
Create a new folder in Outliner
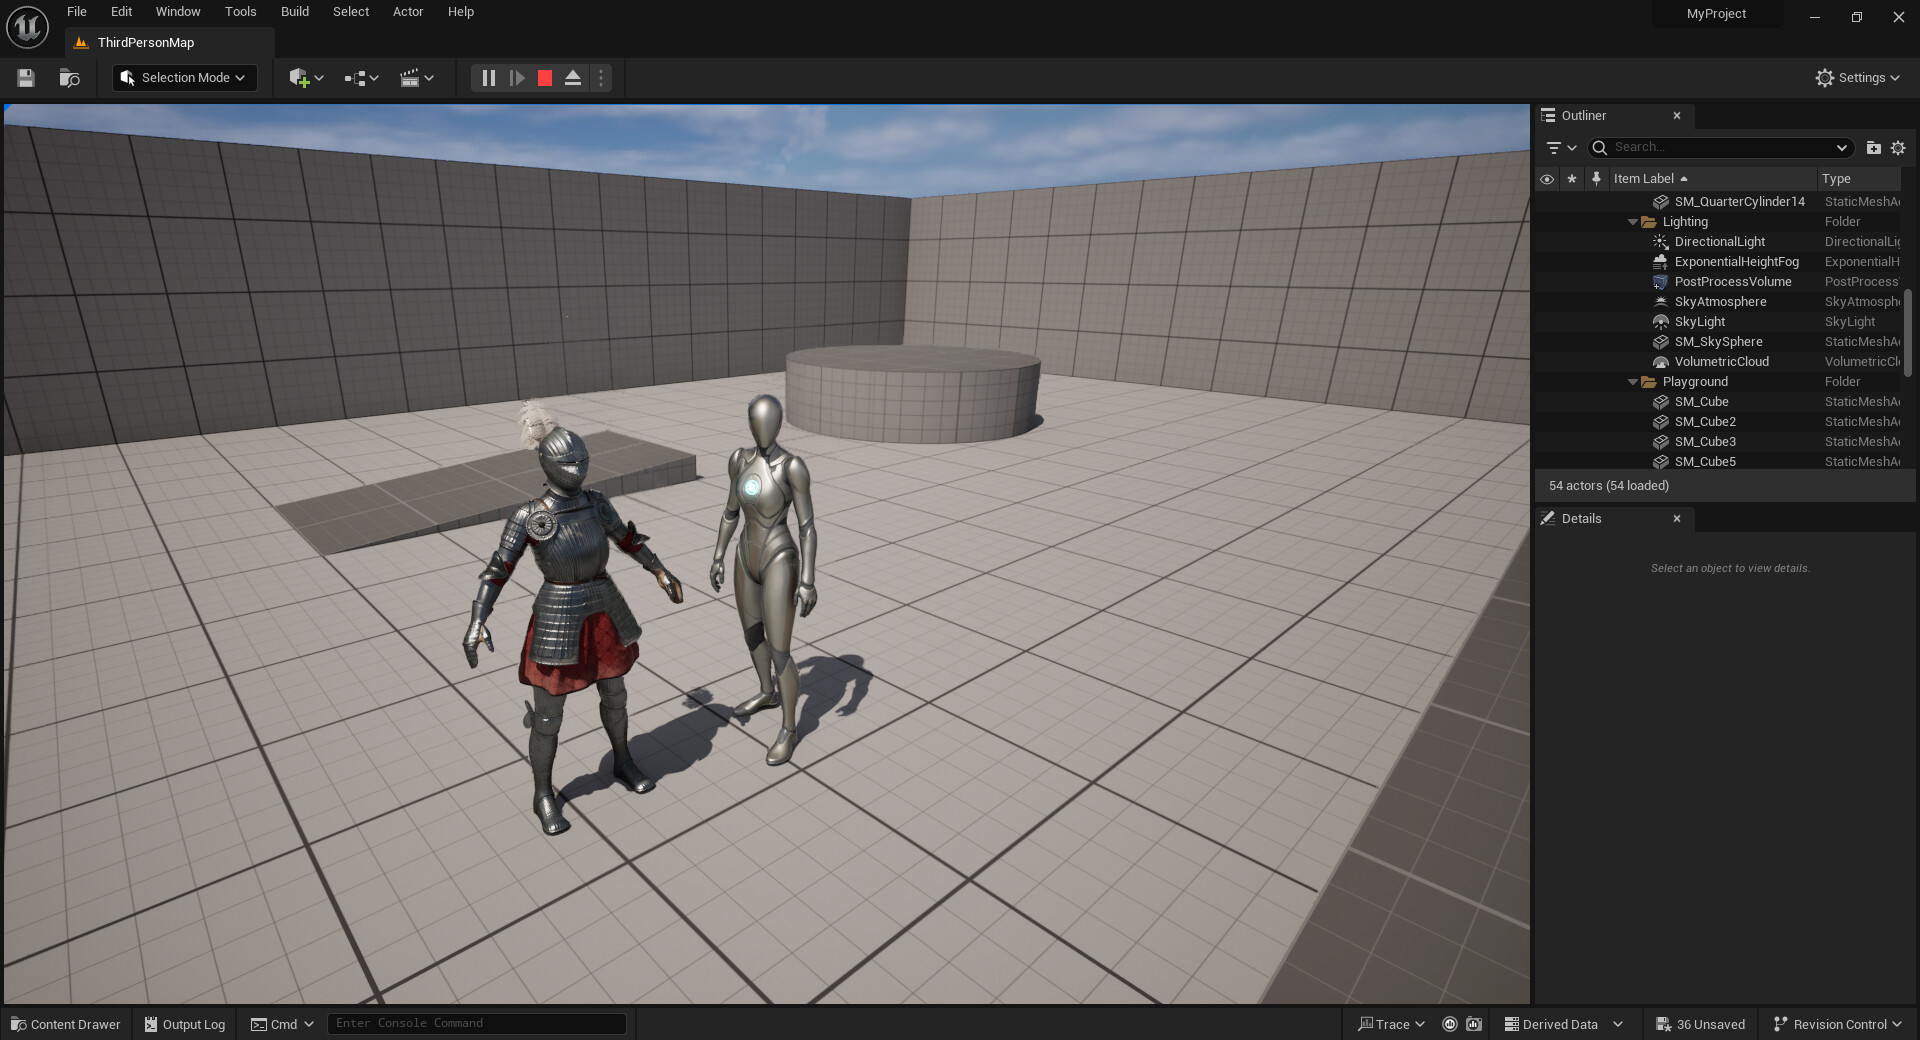click(x=1873, y=148)
